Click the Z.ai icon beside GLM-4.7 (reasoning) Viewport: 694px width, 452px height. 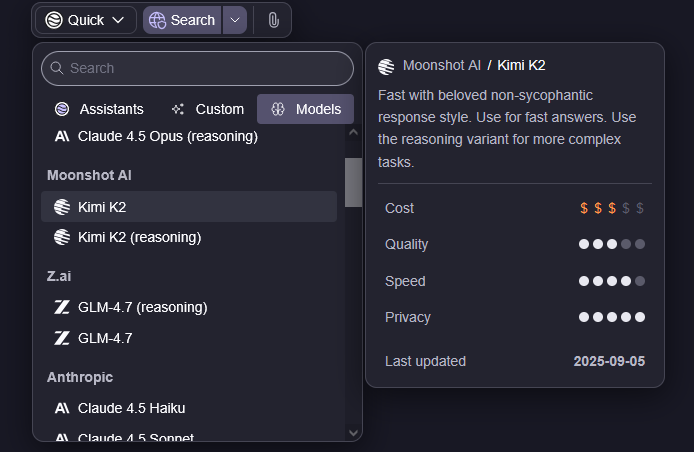pos(62,307)
